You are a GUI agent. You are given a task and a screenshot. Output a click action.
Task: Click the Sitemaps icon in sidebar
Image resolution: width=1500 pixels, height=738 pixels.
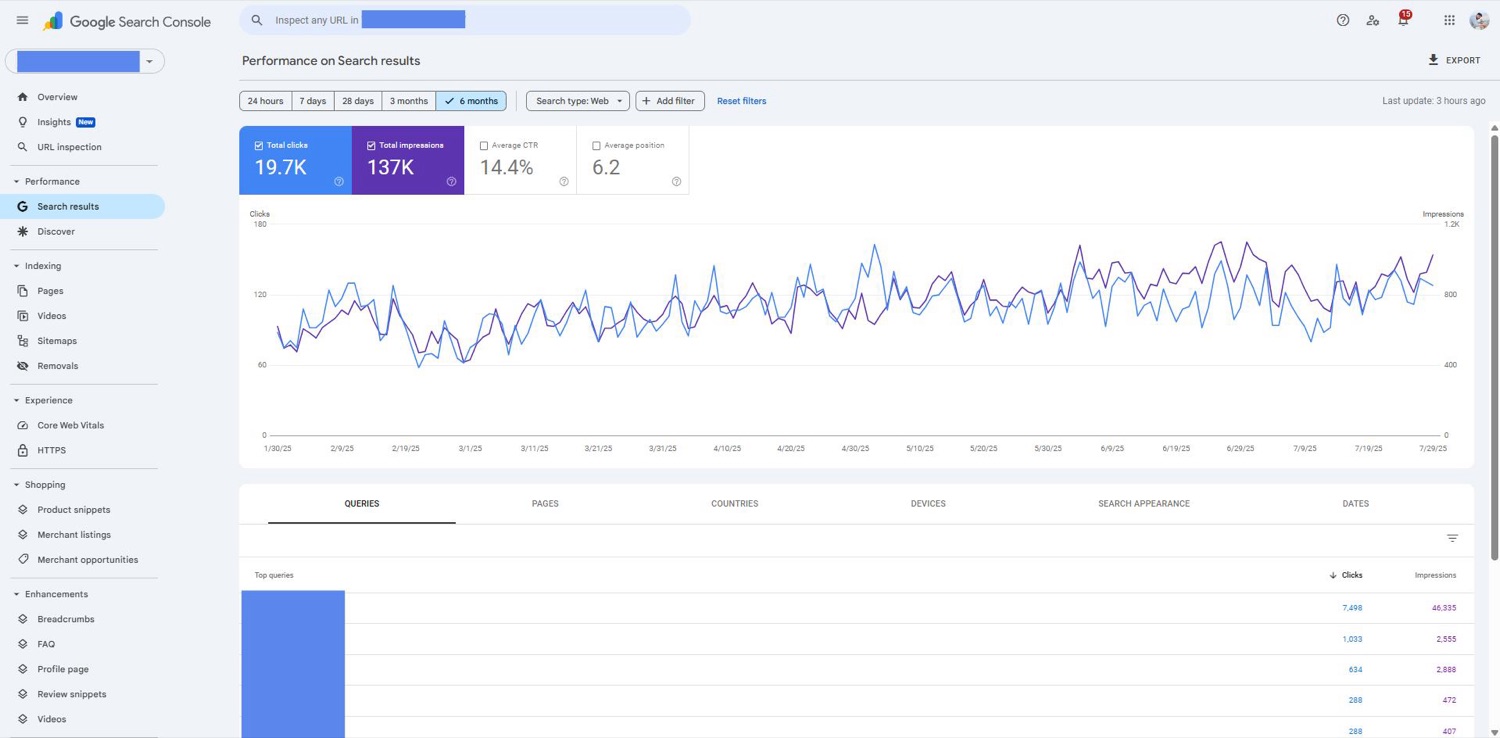(22, 341)
